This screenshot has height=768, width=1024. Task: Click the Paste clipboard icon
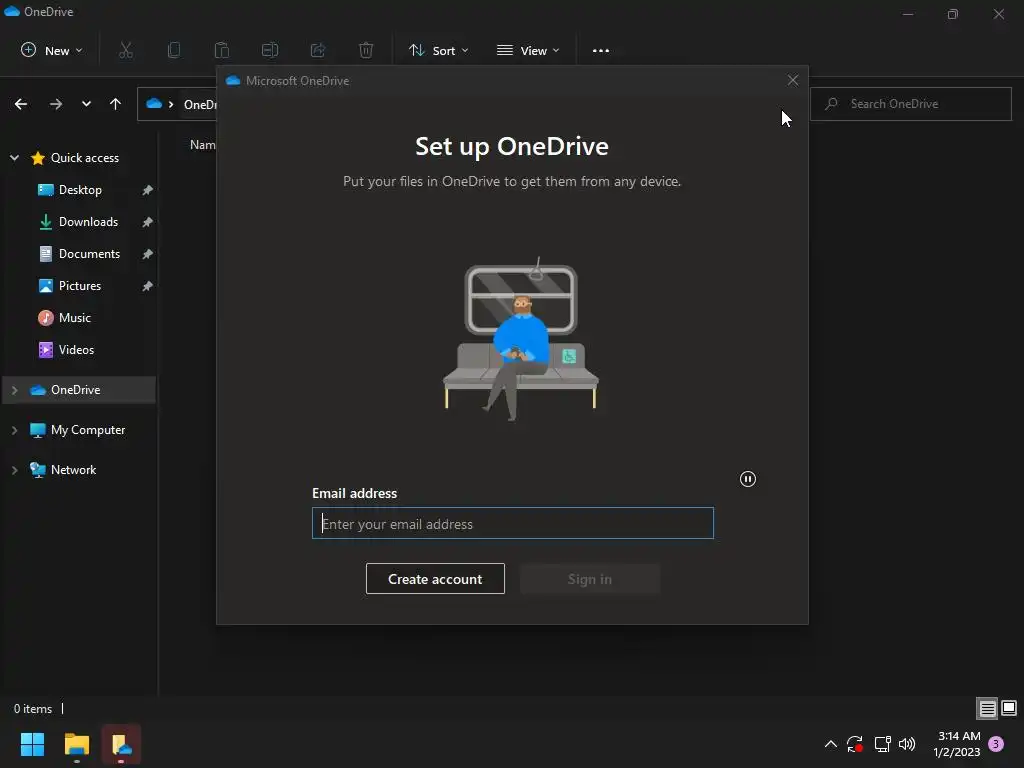[x=222, y=50]
